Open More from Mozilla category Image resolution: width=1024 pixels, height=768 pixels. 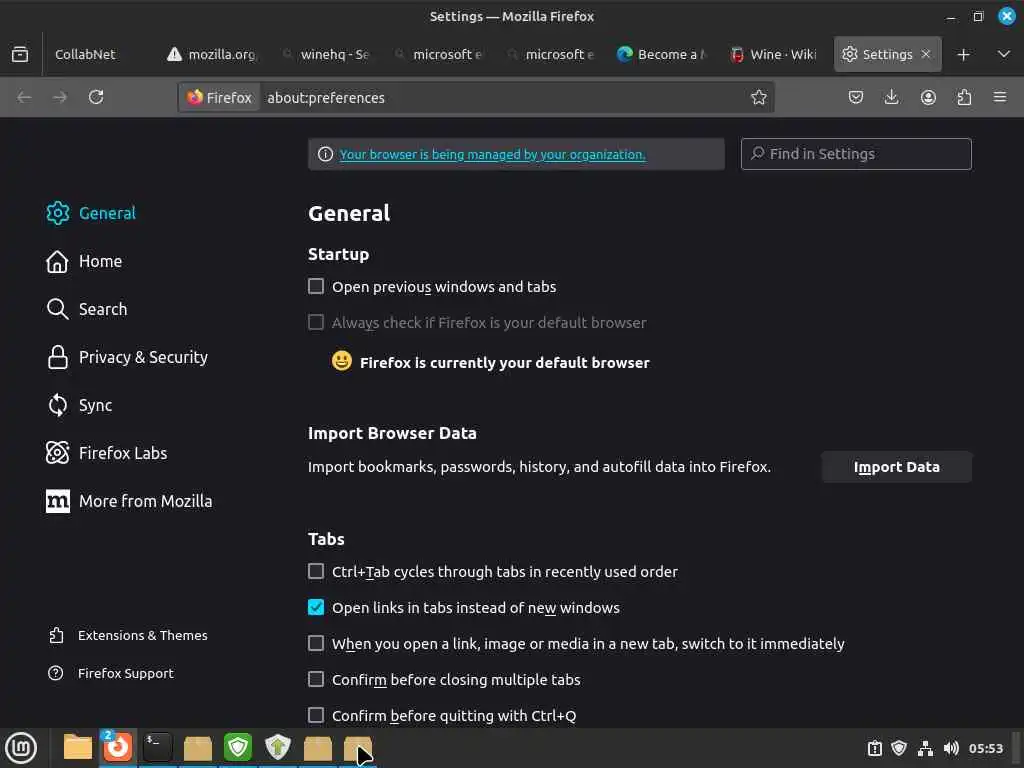129,501
